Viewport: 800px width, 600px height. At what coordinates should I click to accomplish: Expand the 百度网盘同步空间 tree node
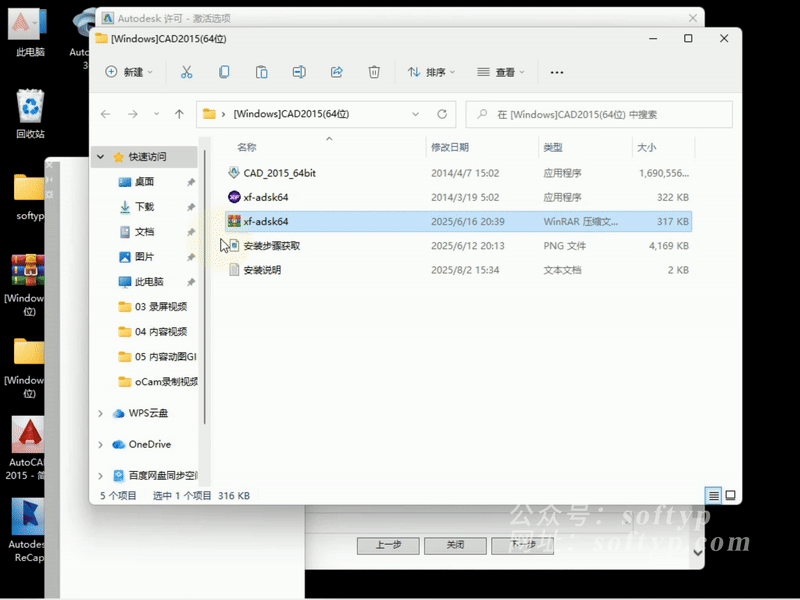[101, 476]
